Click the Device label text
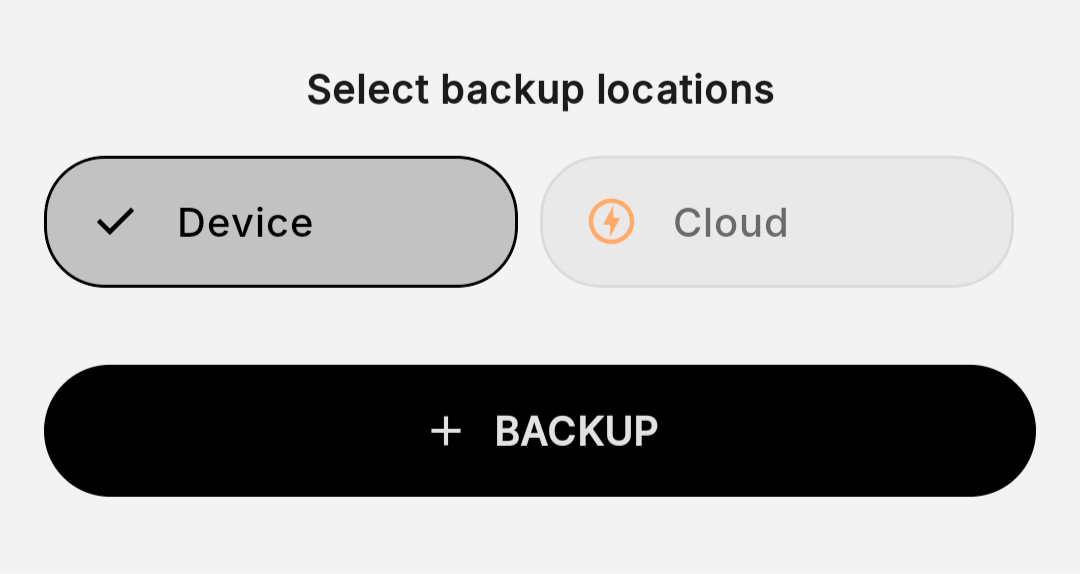The height and width of the screenshot is (574, 1080). coord(245,223)
